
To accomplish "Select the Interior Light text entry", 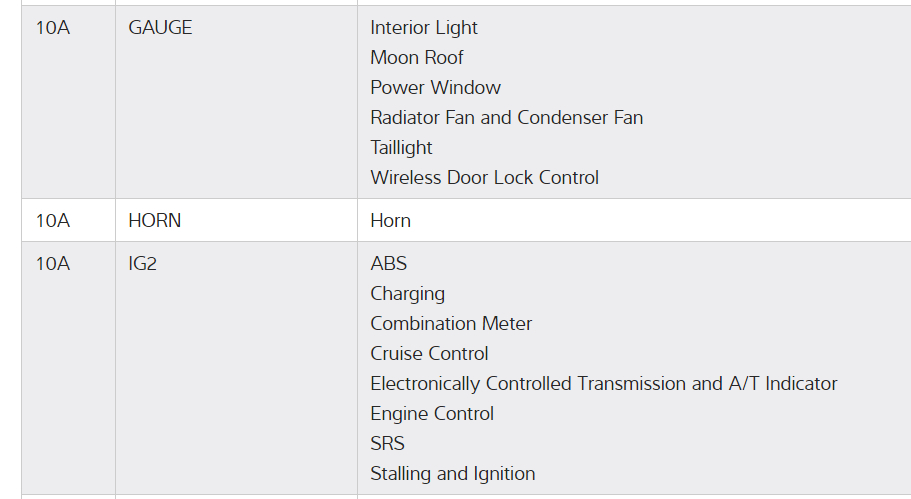I will [424, 28].
